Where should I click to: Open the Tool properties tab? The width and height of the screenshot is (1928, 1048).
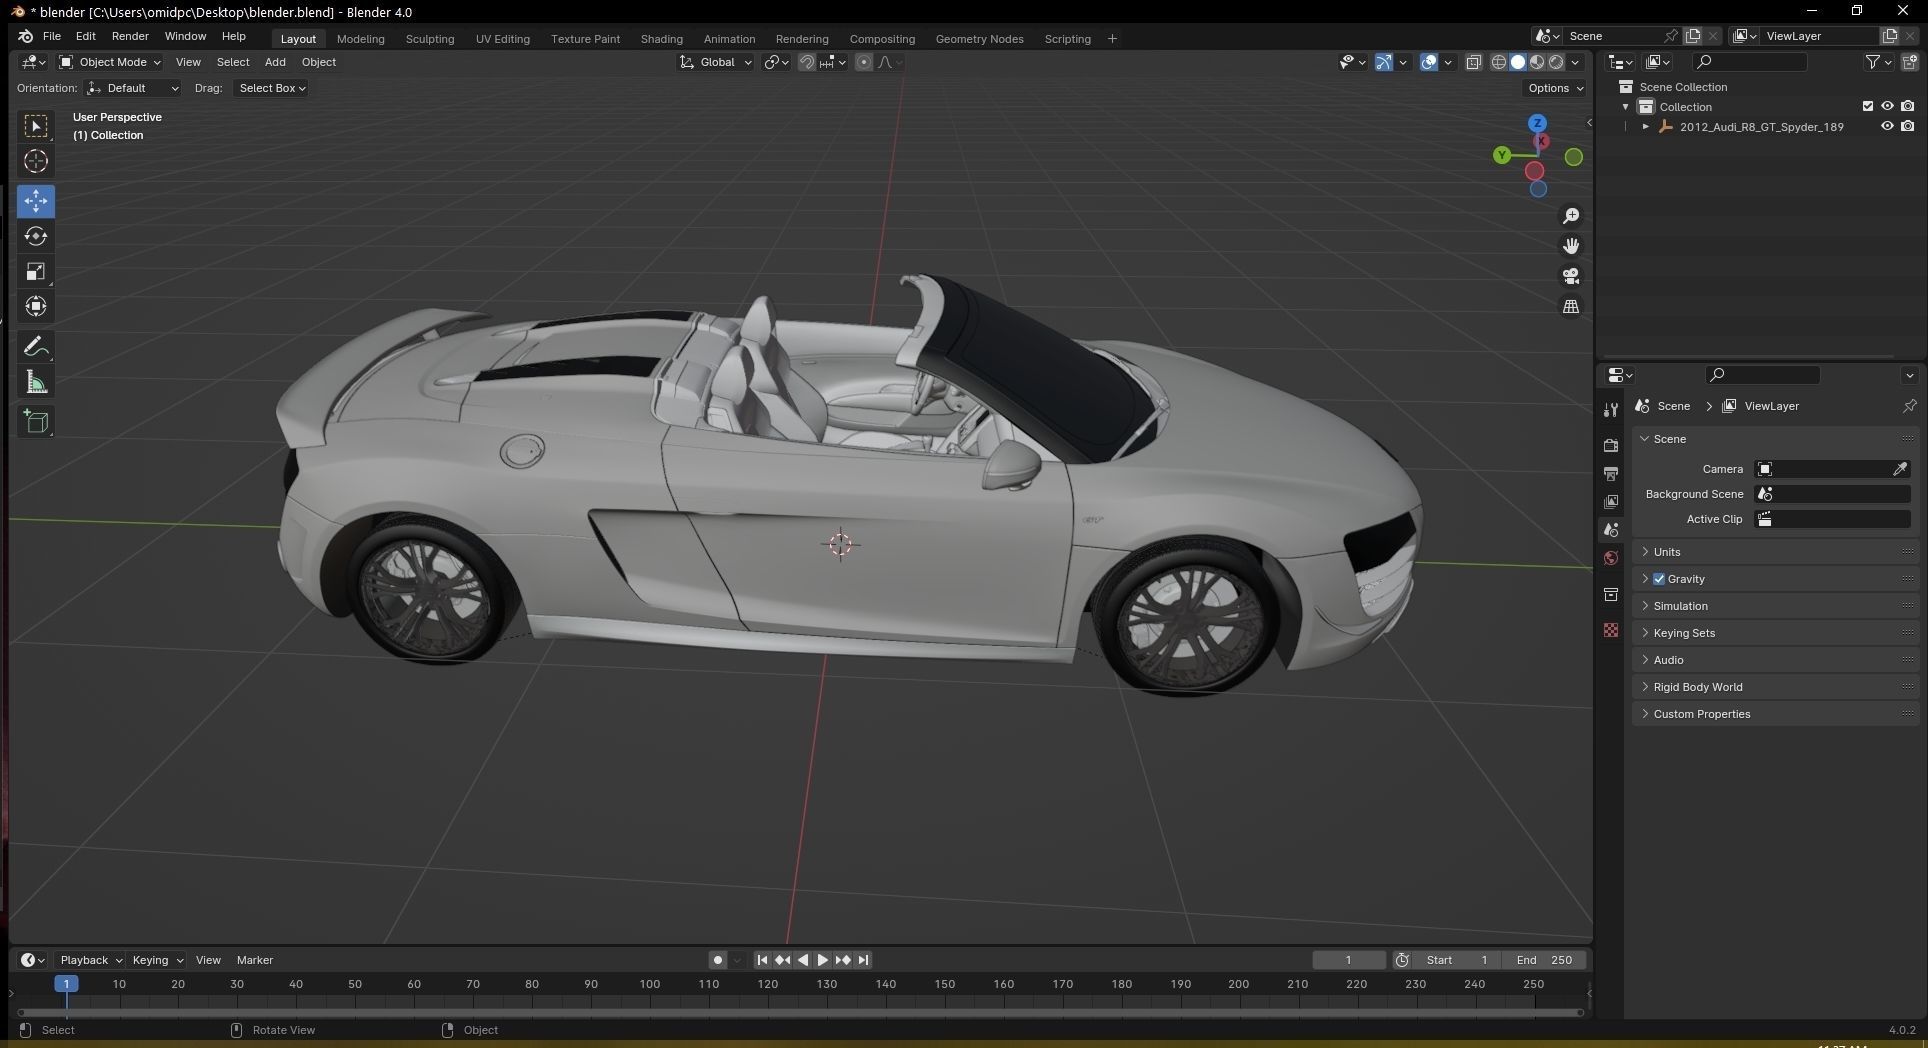[x=1610, y=410]
